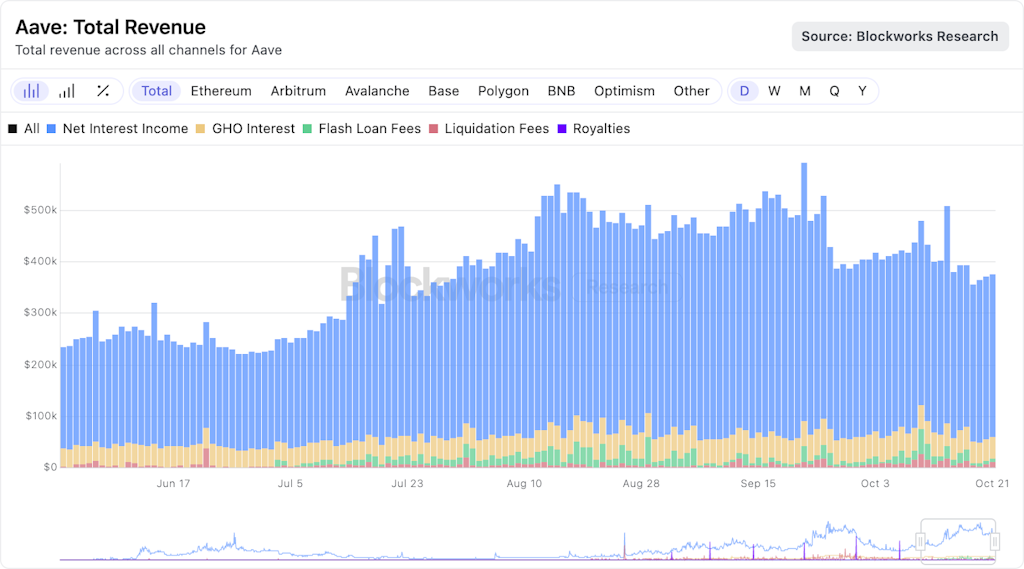The height and width of the screenshot is (569, 1024).
Task: Filter revenue by Avalanche
Action: click(377, 91)
